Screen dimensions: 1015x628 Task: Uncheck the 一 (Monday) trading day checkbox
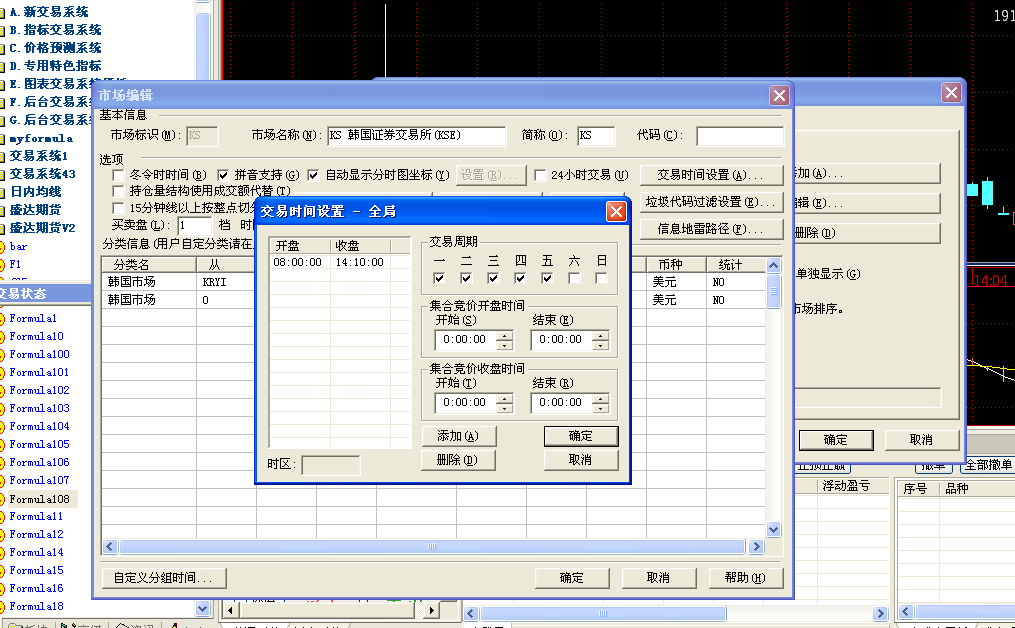[x=439, y=278]
